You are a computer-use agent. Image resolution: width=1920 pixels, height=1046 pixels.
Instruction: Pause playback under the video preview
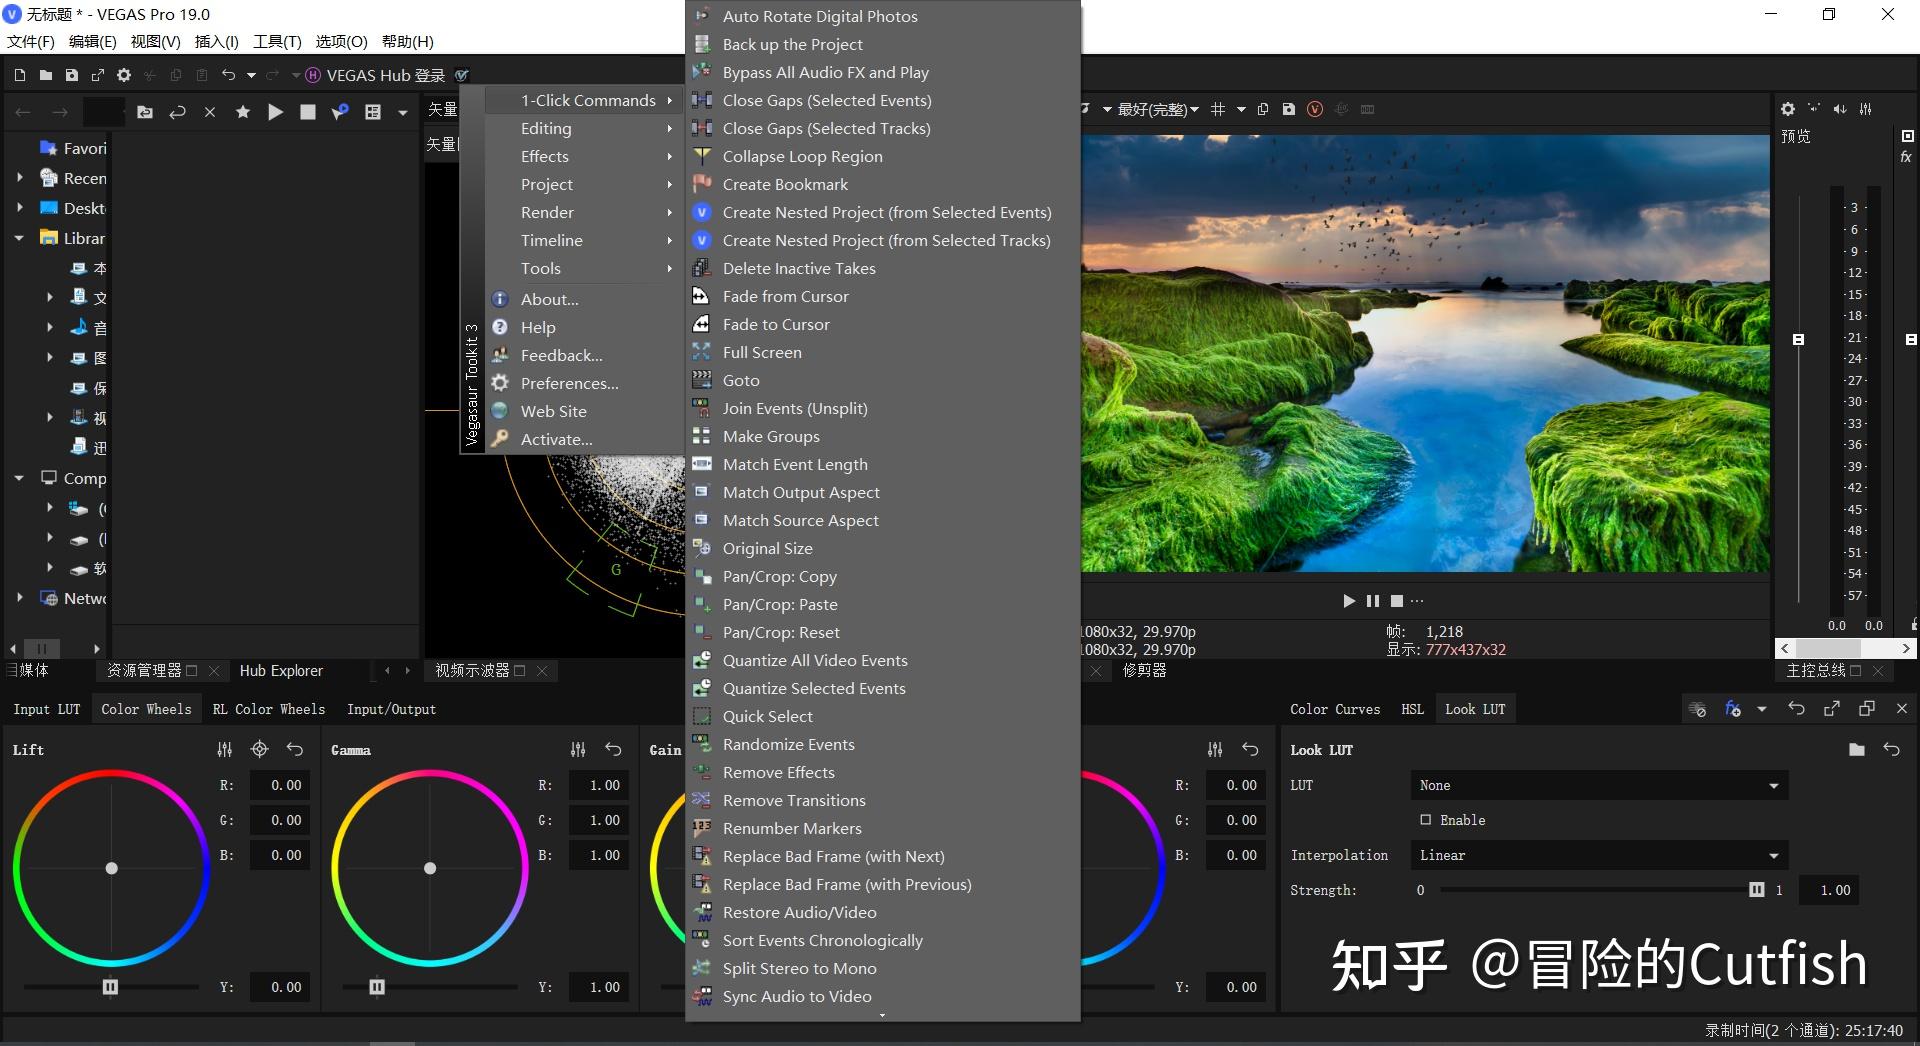point(1372,601)
